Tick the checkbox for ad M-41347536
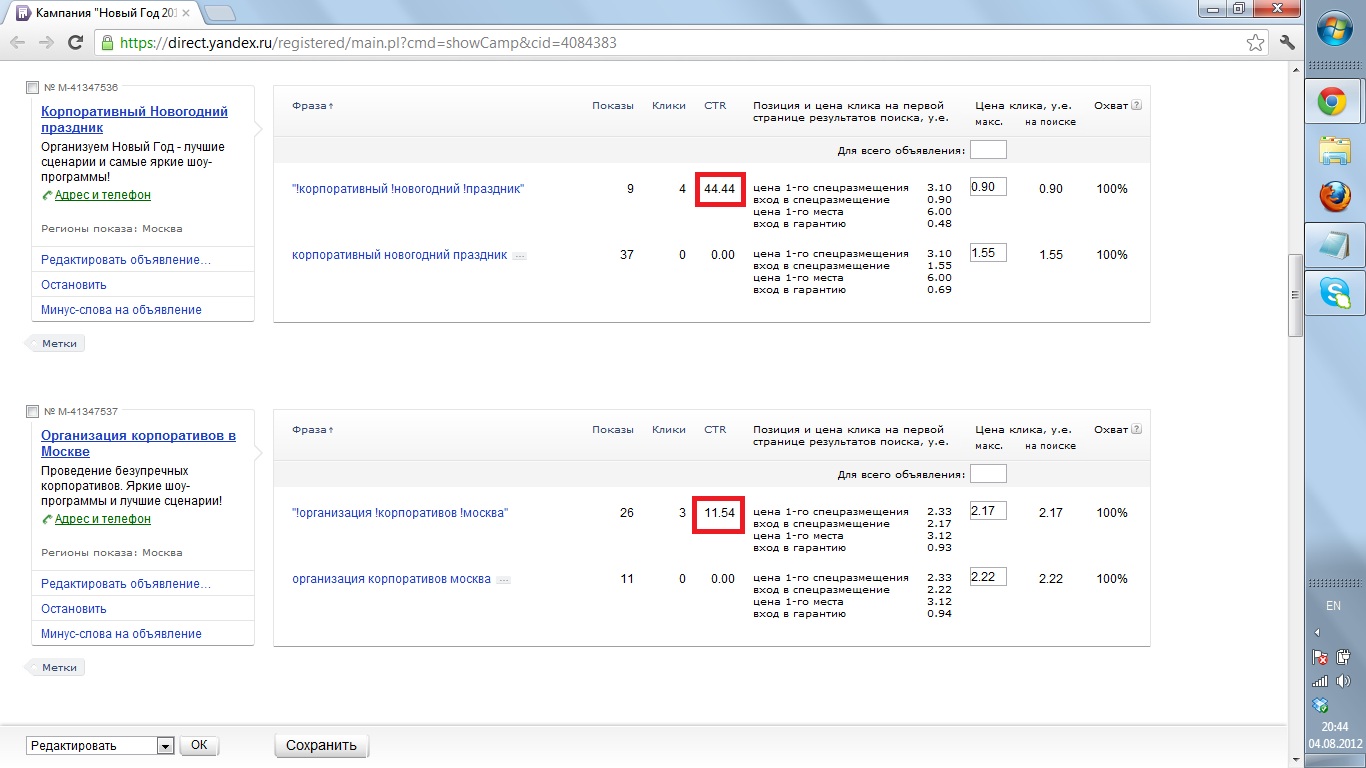This screenshot has height=768, width=1366. click(x=33, y=88)
